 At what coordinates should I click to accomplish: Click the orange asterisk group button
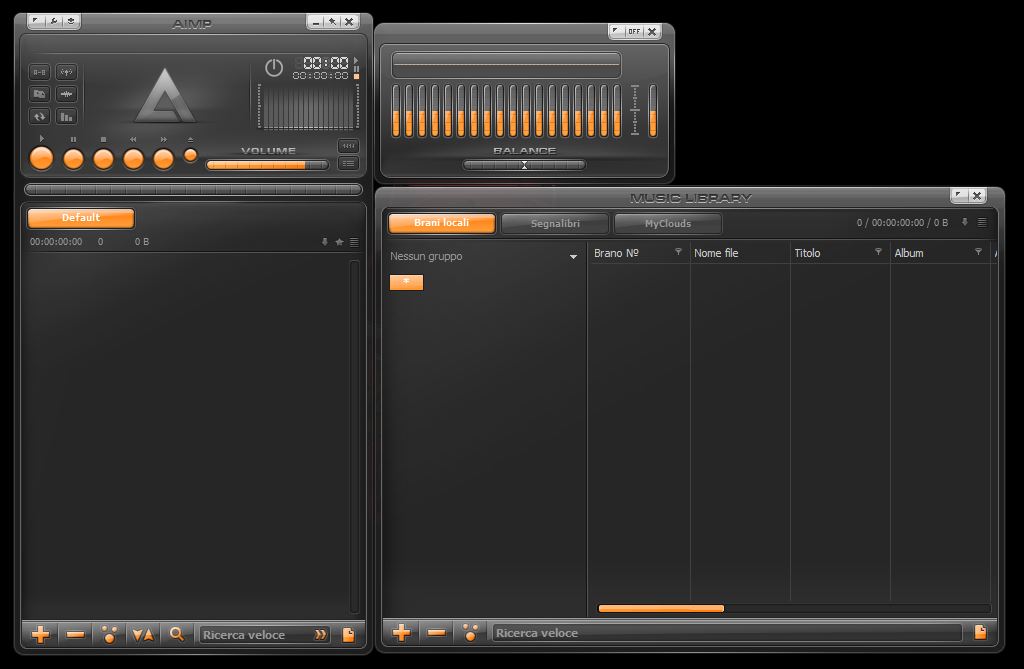[x=406, y=282]
